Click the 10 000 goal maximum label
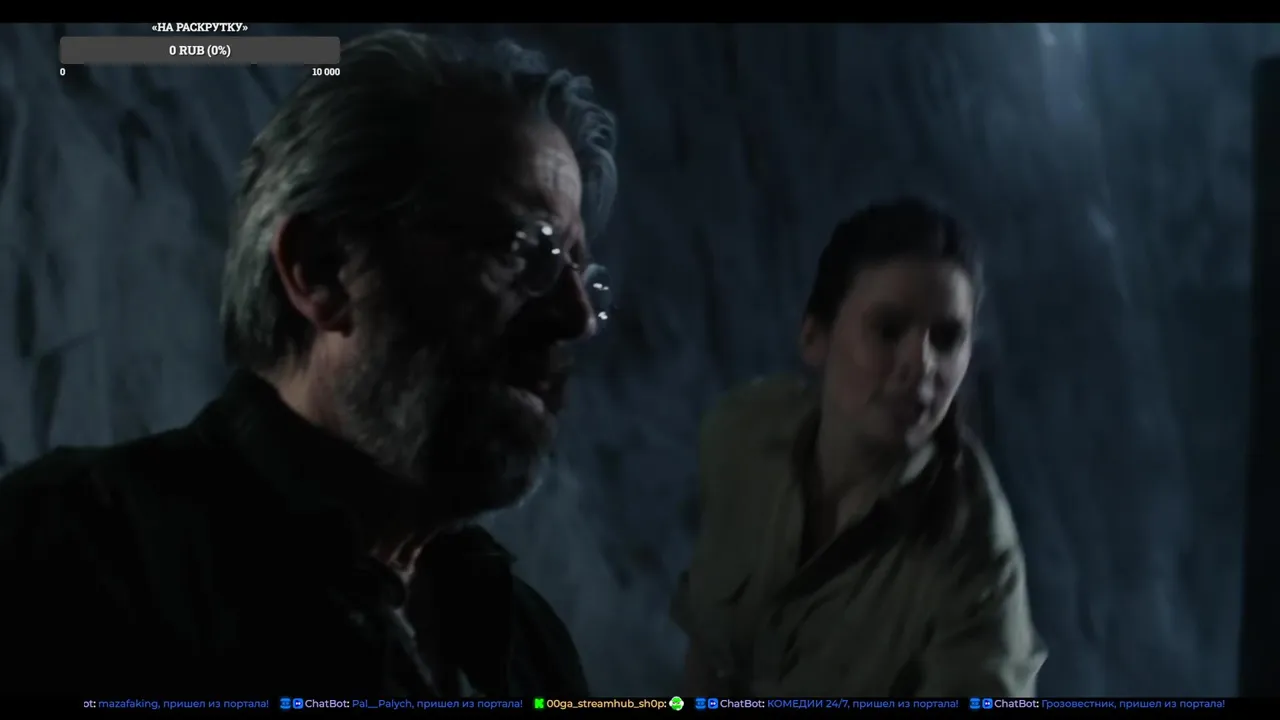The width and height of the screenshot is (1280, 720). coord(325,72)
